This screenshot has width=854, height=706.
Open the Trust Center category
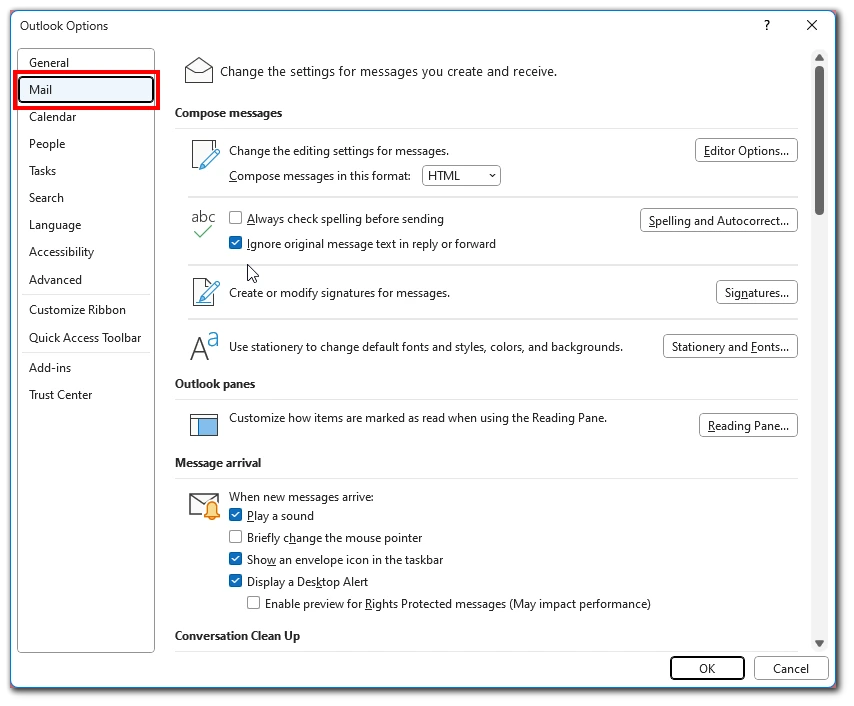[x=86, y=395]
